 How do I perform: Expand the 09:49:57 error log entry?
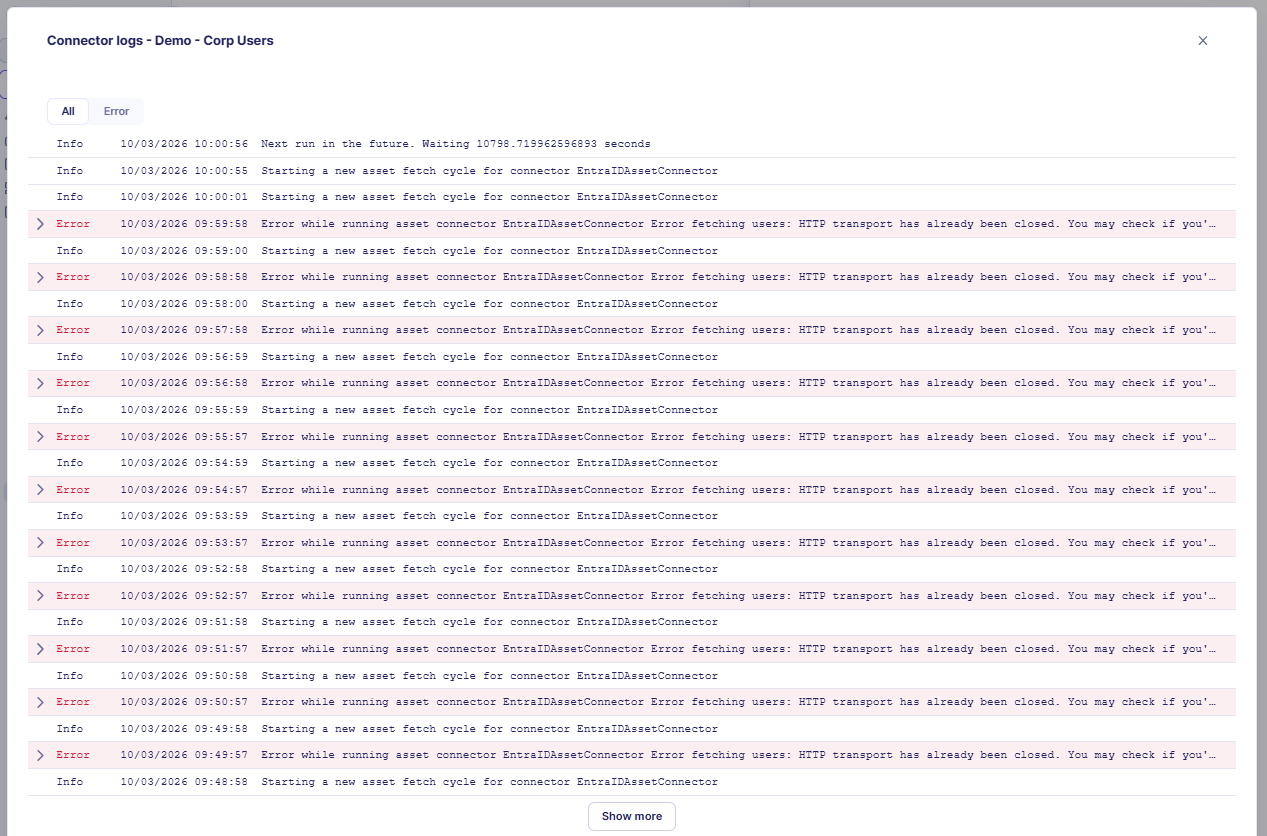[40, 755]
